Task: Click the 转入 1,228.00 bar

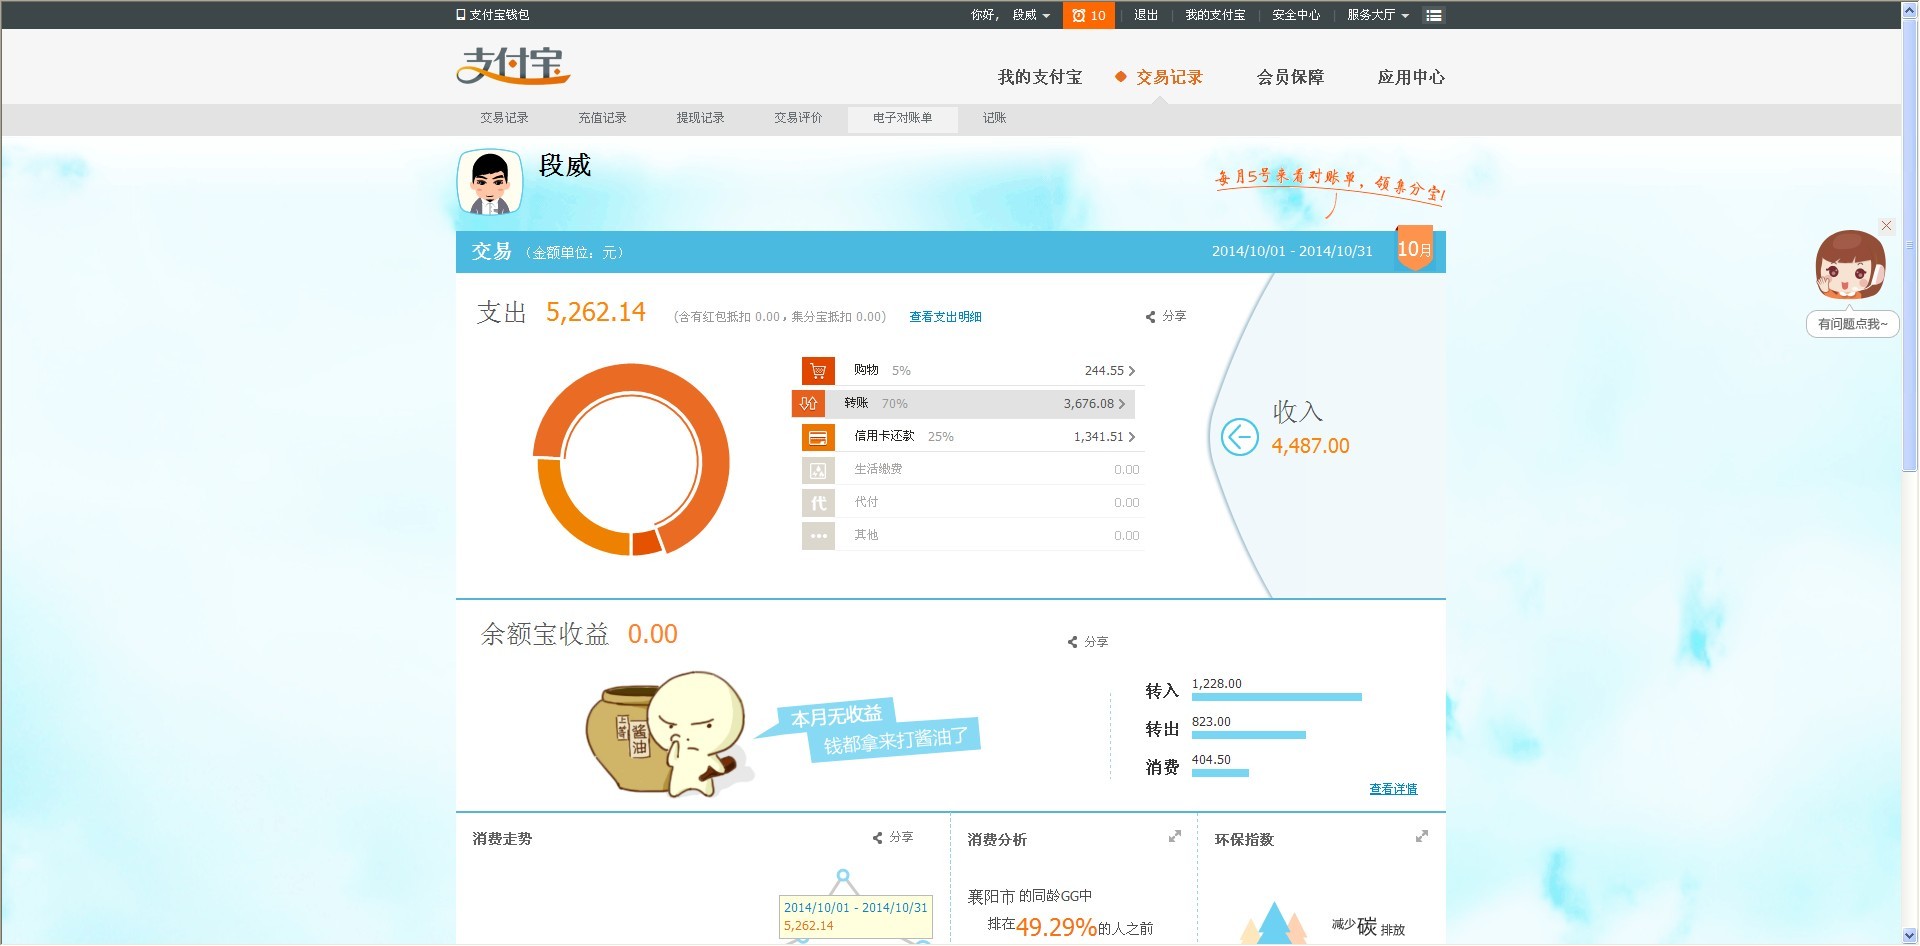Action: pos(1277,697)
